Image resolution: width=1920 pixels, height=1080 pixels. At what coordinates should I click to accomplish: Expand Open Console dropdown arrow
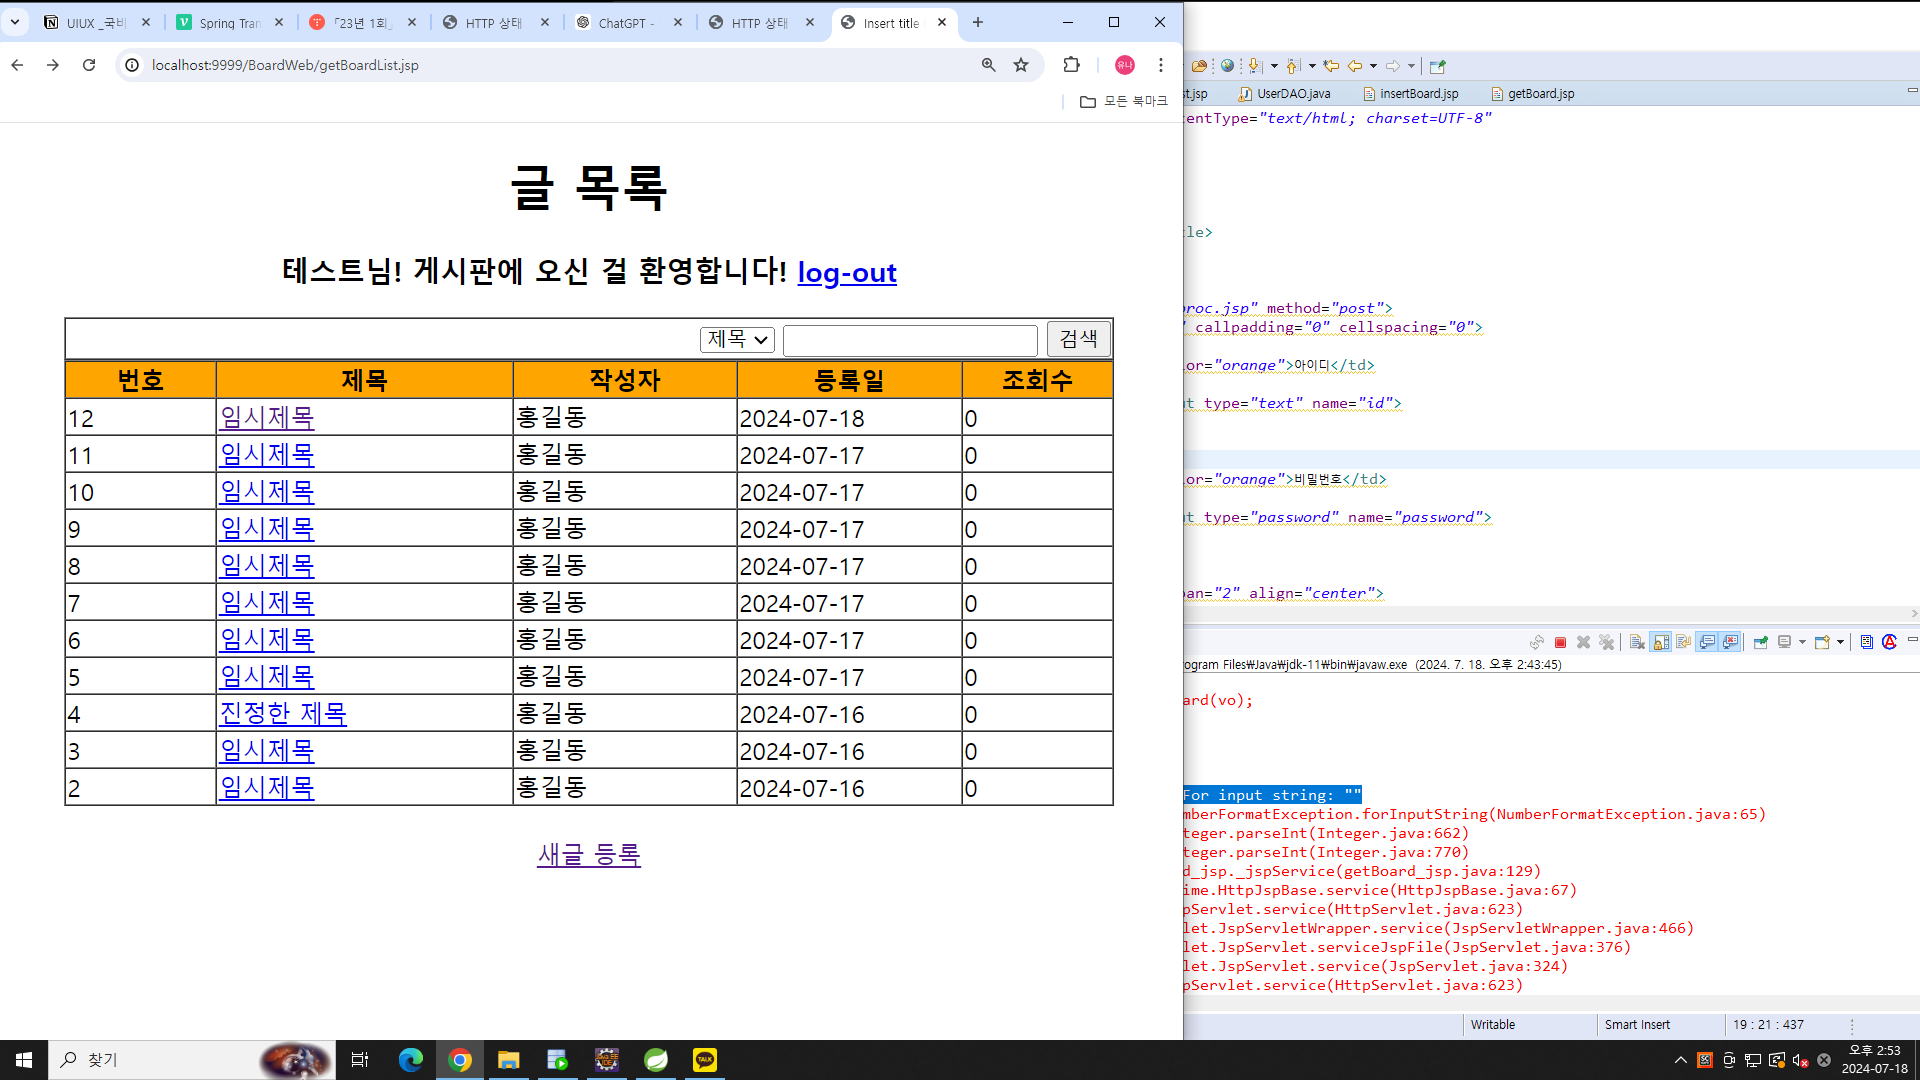[1840, 642]
